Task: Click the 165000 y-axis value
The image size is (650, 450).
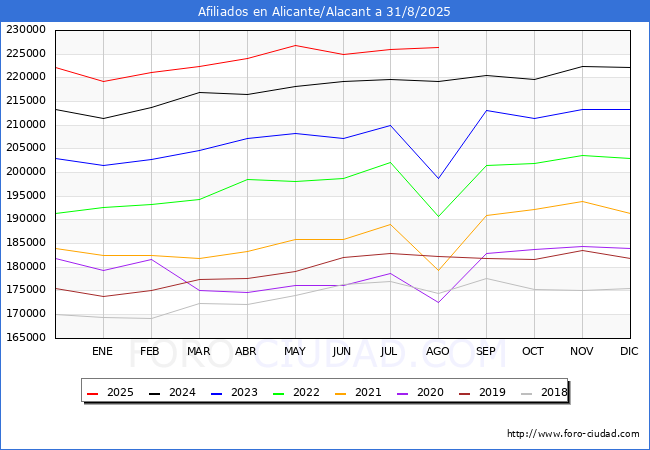Action: tap(26, 337)
